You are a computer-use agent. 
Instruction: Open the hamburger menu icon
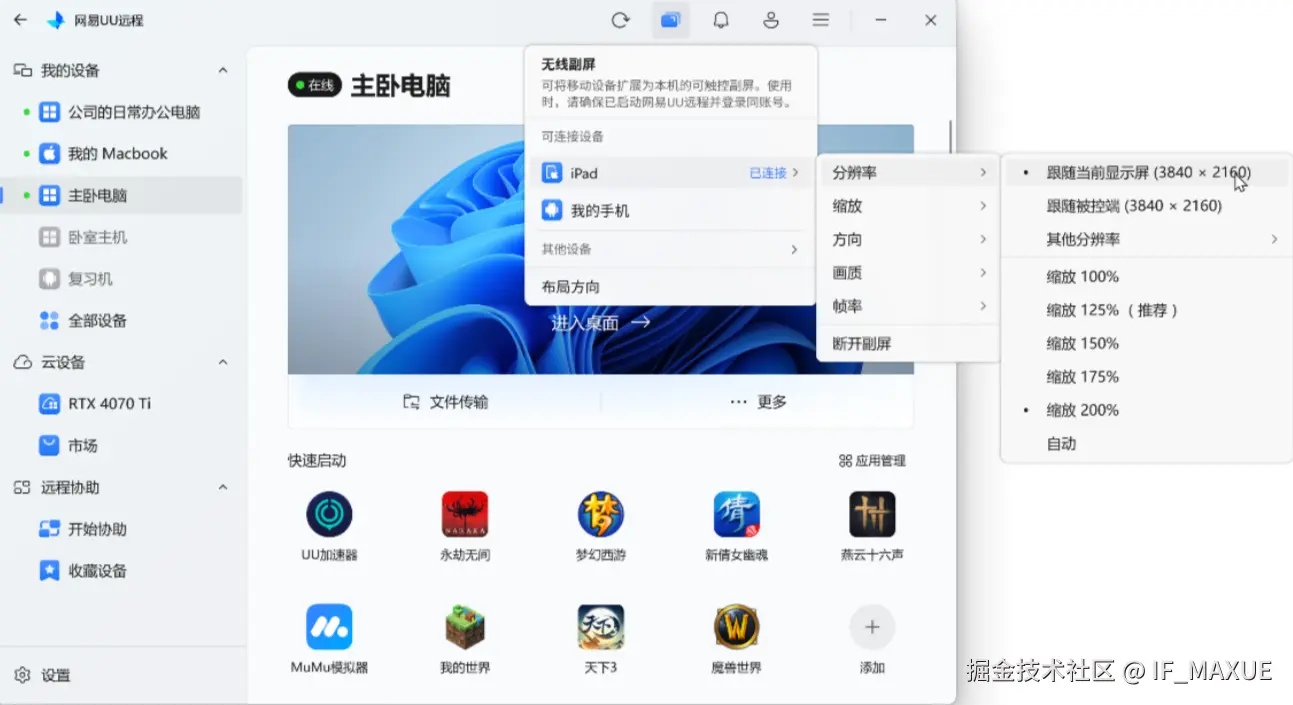click(x=821, y=20)
